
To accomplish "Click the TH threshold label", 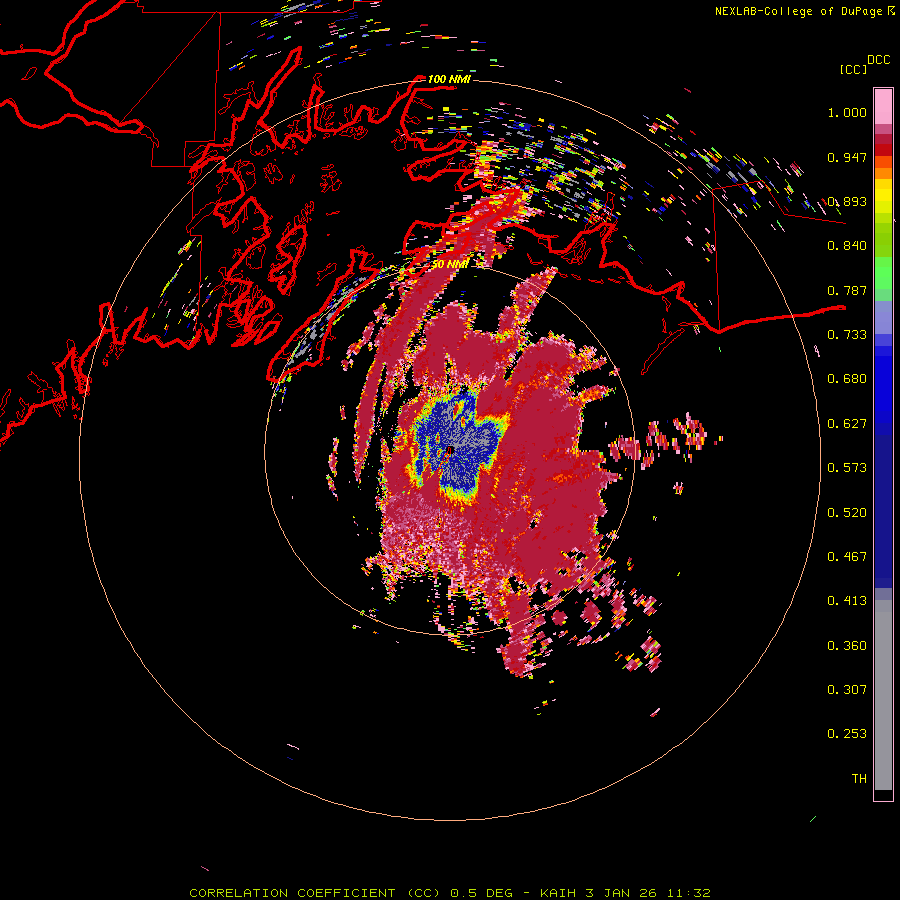I will [859, 779].
